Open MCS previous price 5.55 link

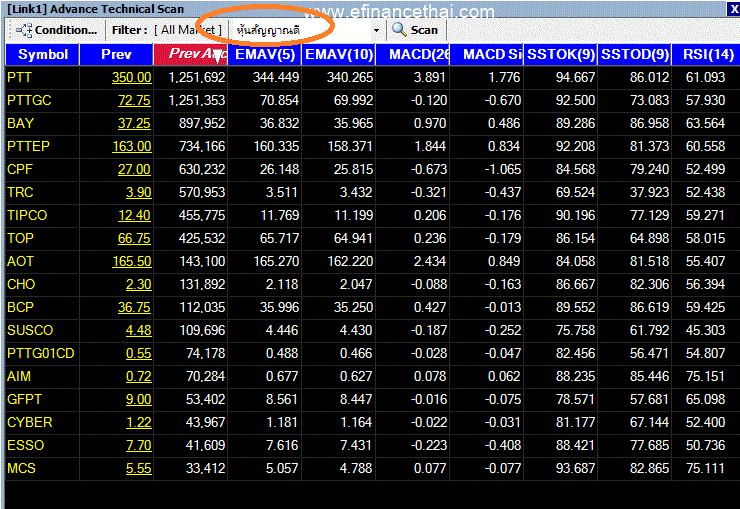tap(139, 468)
